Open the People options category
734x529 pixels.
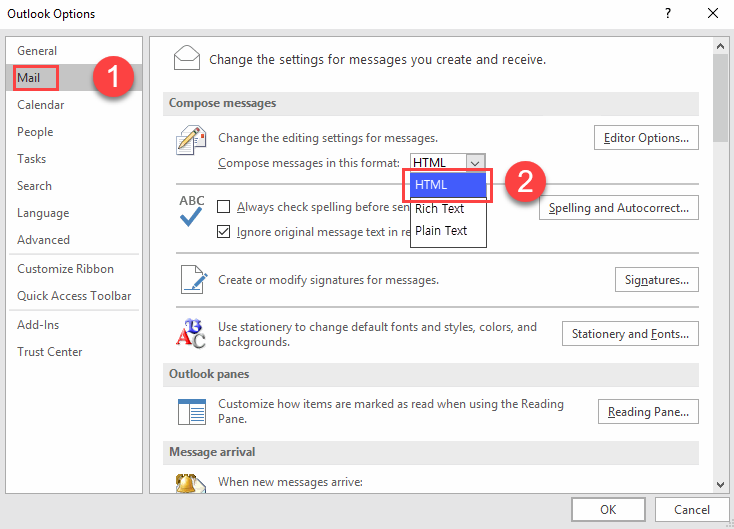74,132
